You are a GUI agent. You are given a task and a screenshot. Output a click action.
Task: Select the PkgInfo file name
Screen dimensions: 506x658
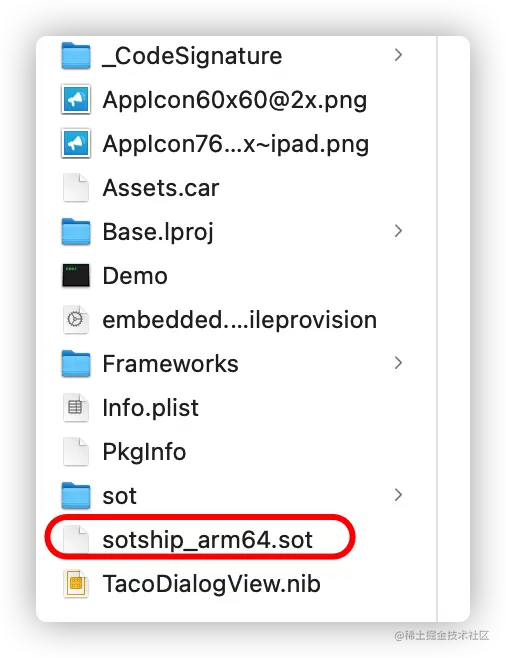(x=144, y=452)
